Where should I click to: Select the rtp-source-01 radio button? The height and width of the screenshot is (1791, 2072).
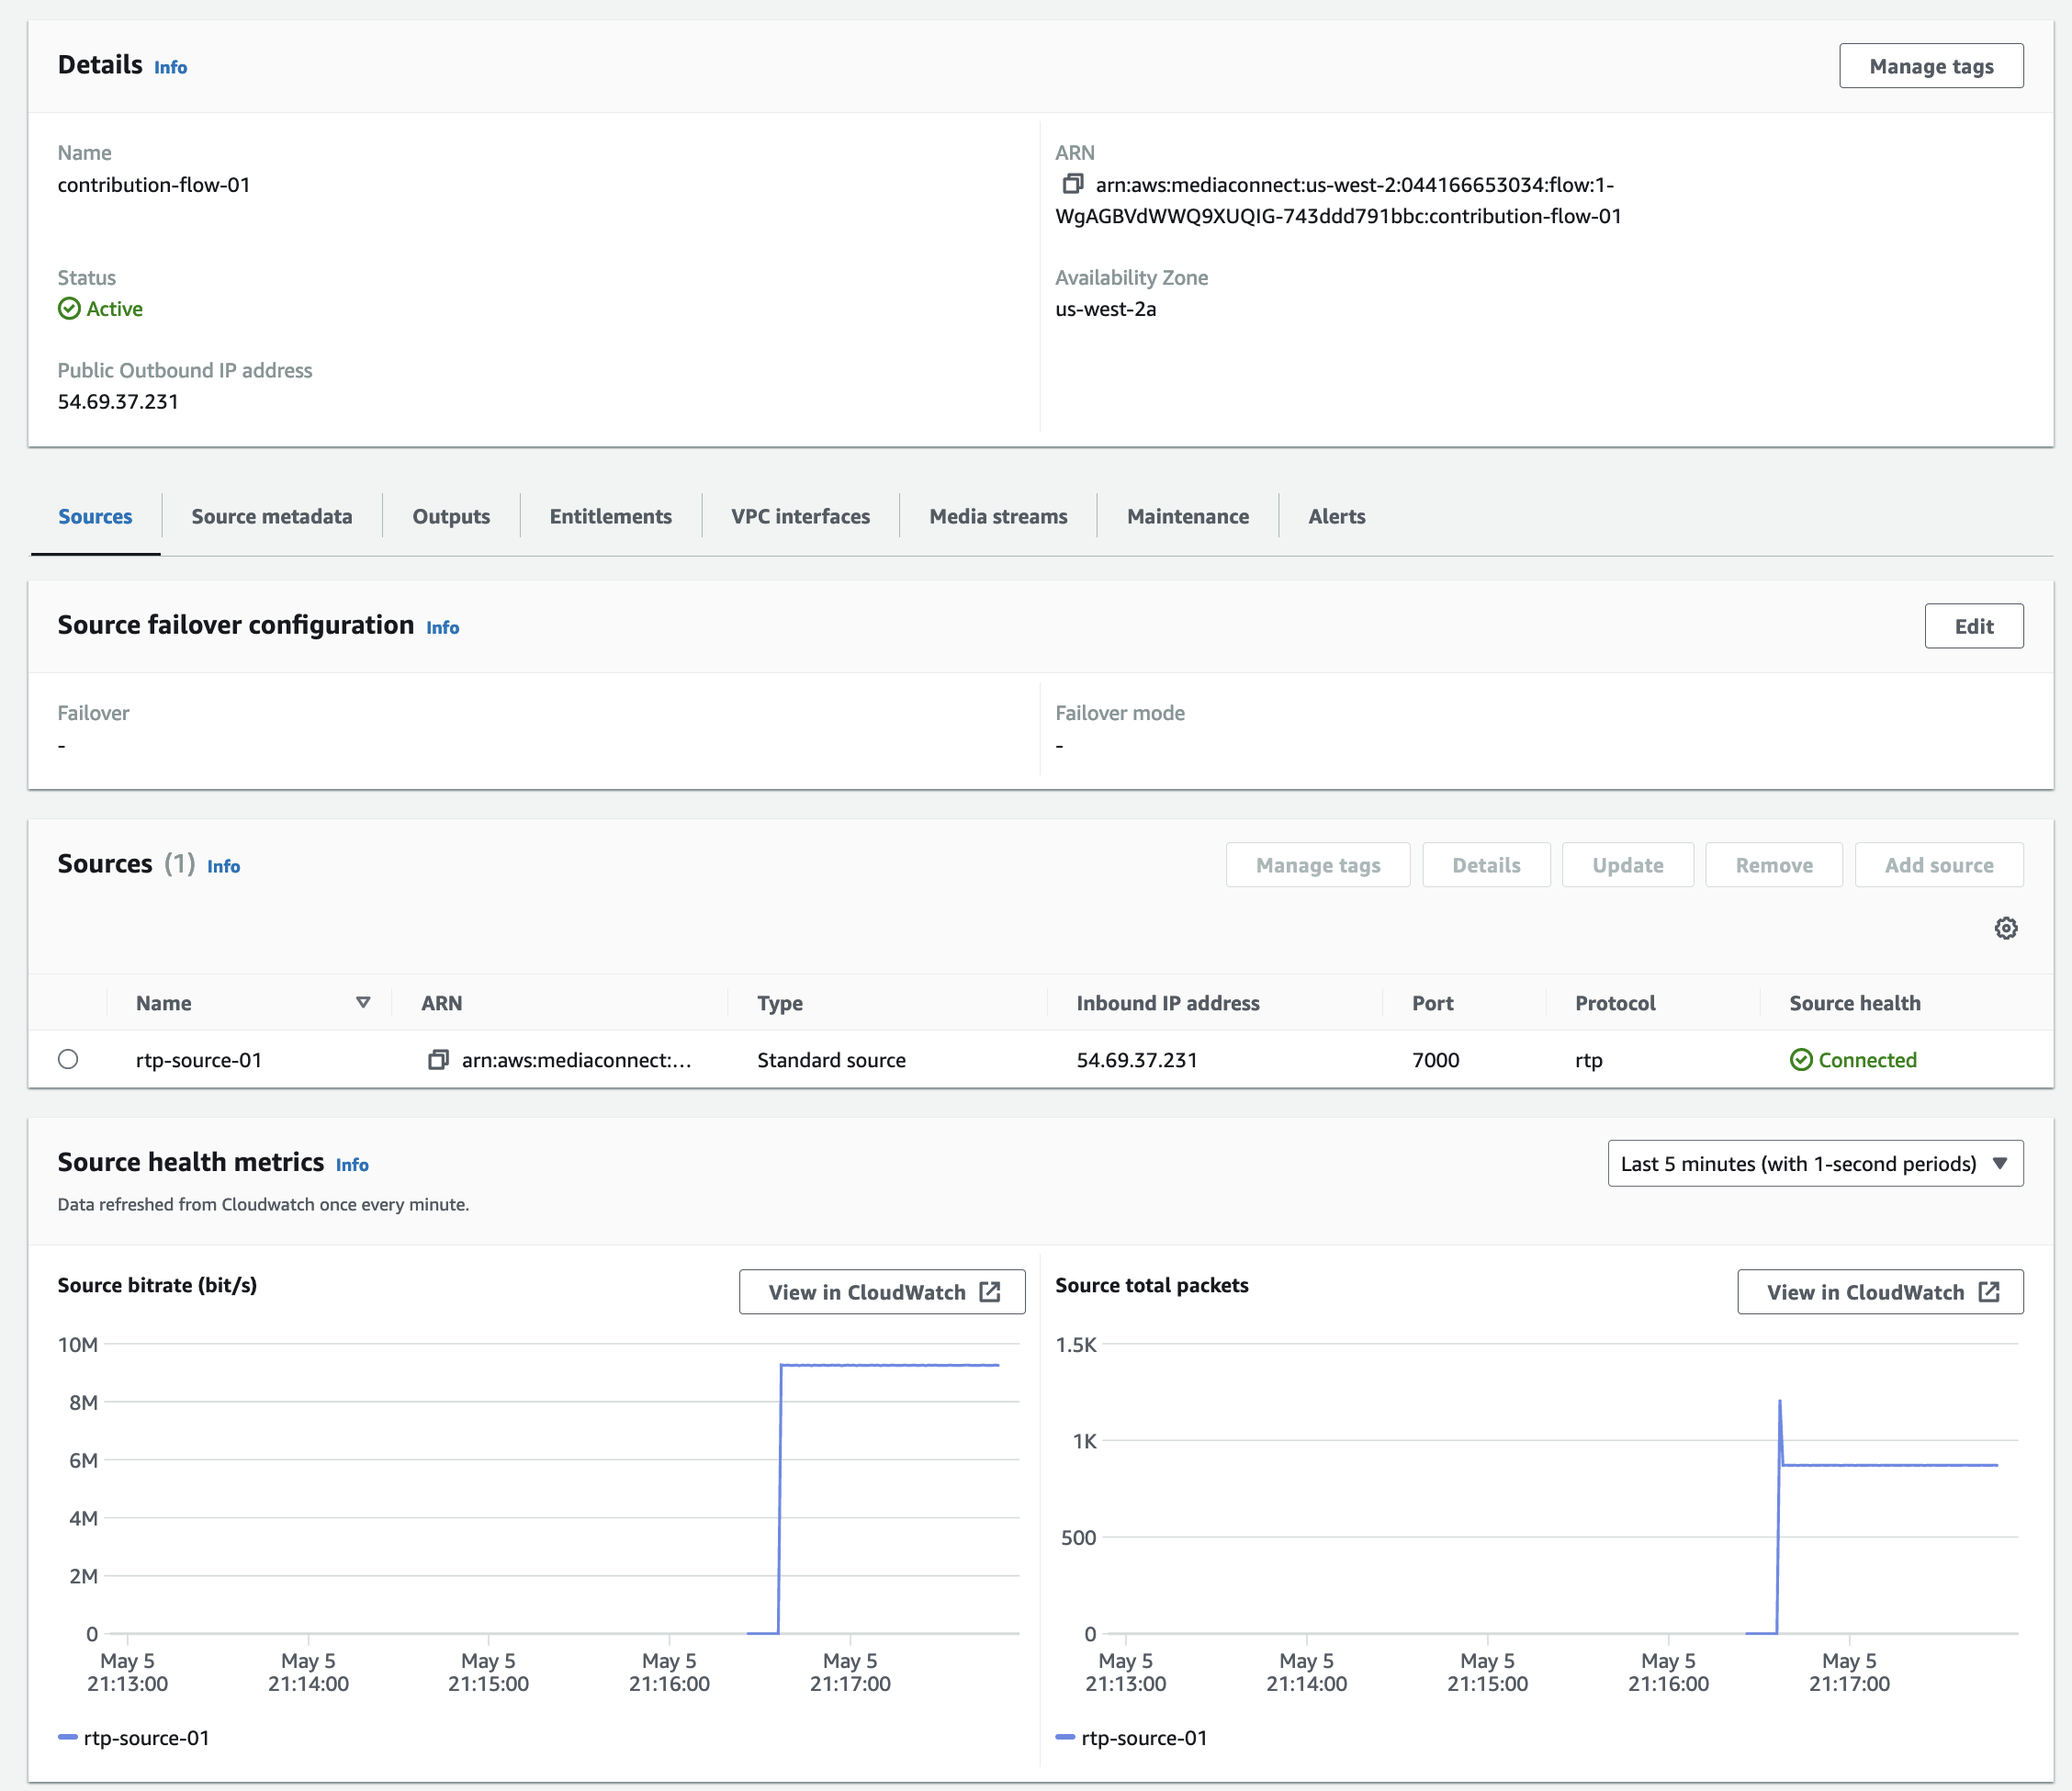(x=68, y=1059)
